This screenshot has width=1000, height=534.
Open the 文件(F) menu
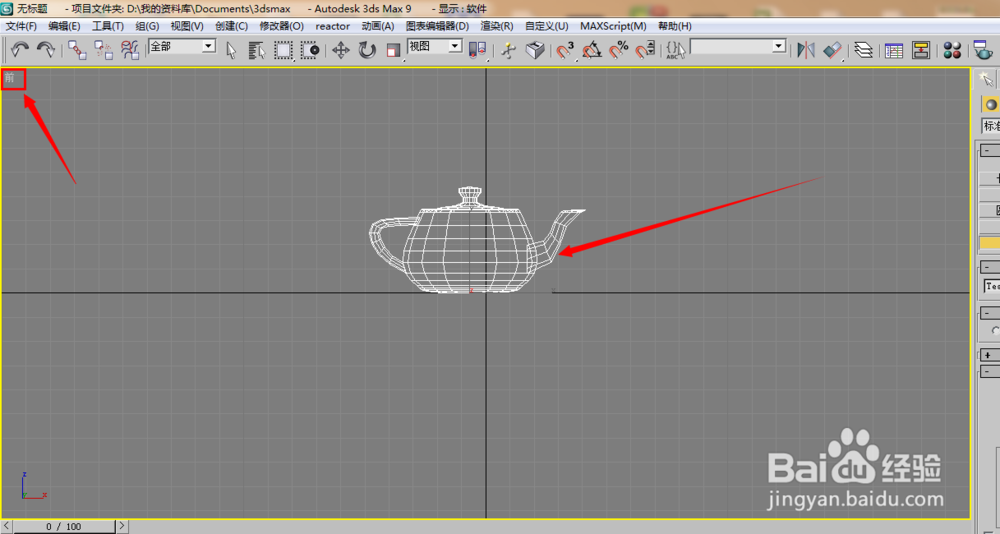tap(21, 26)
